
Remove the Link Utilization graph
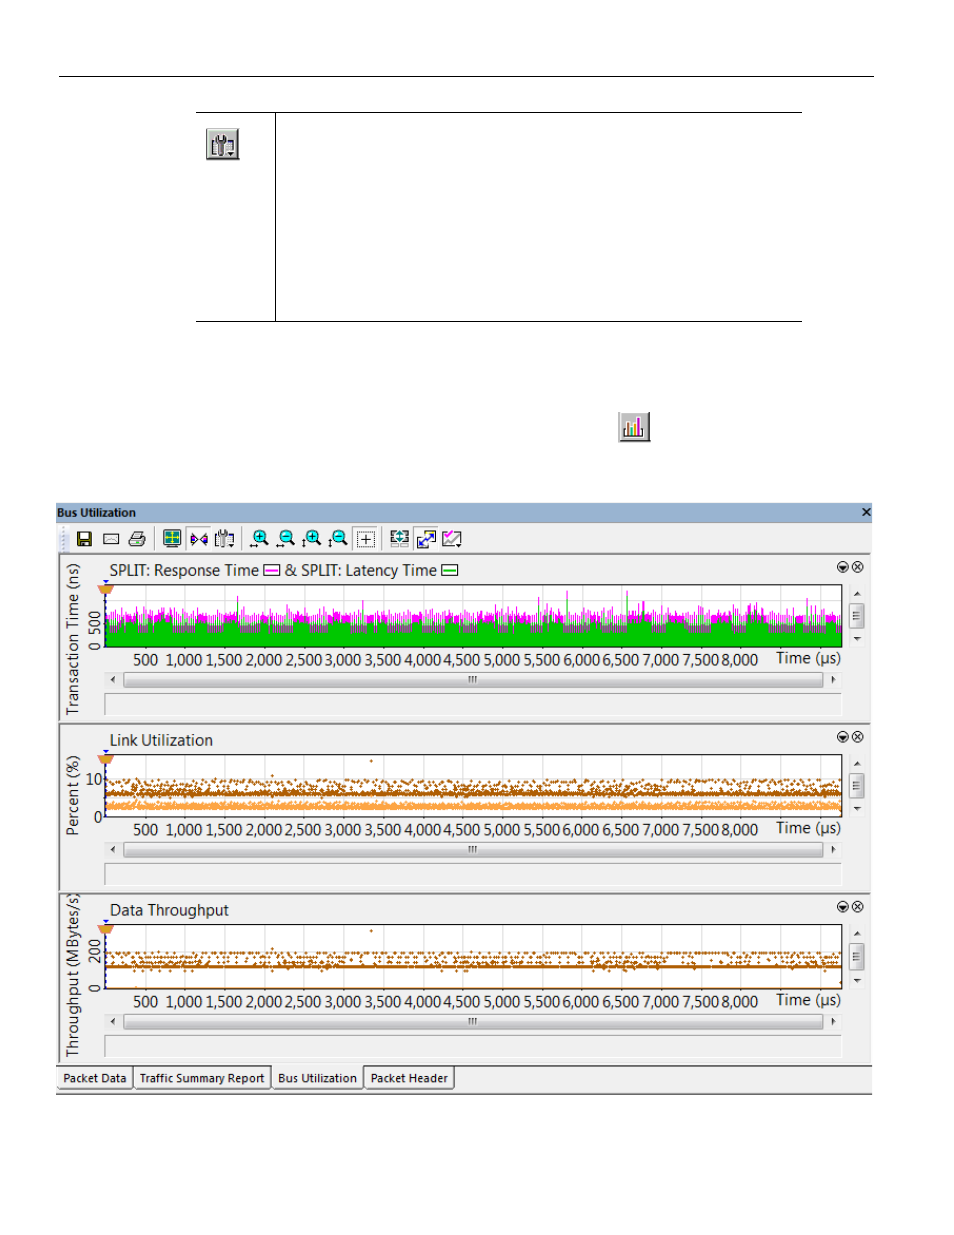(857, 737)
